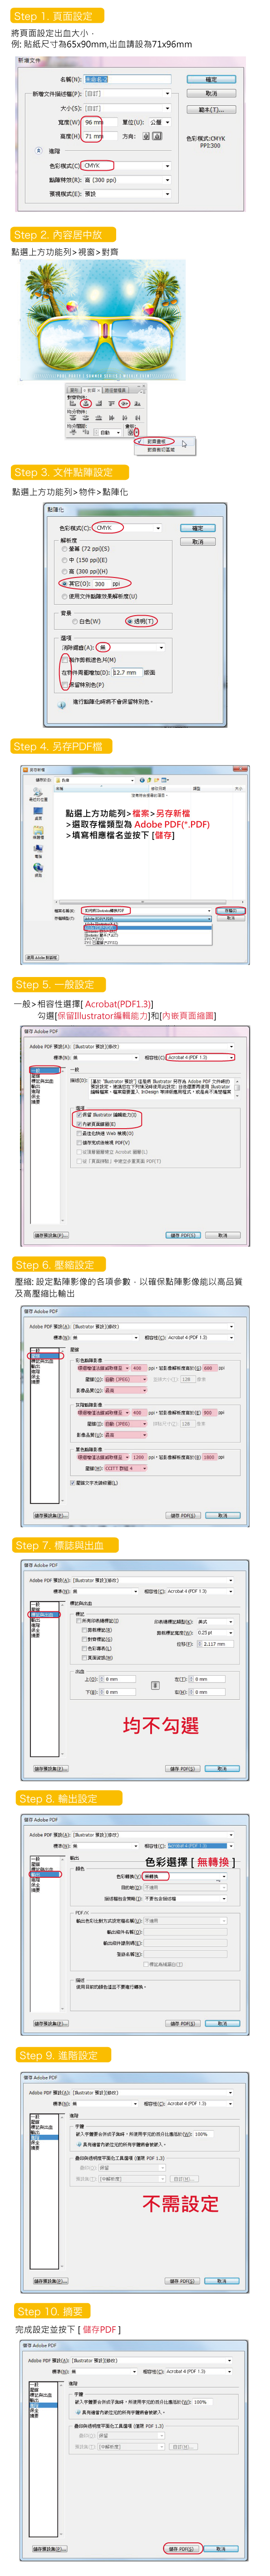Click 媒體櫃 sidebar icon in save dialog
Image resolution: width=270 pixels, height=2576 pixels.
(x=38, y=833)
